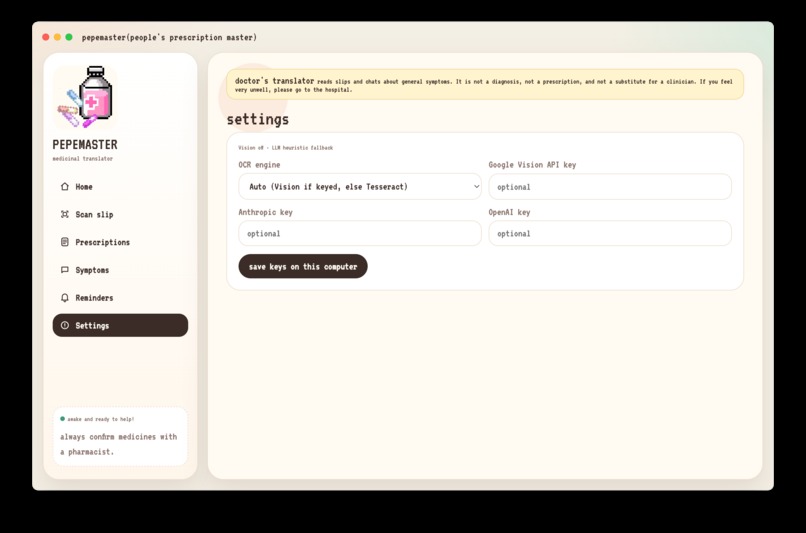Click the green status dot
The image size is (806, 533).
[63, 419]
